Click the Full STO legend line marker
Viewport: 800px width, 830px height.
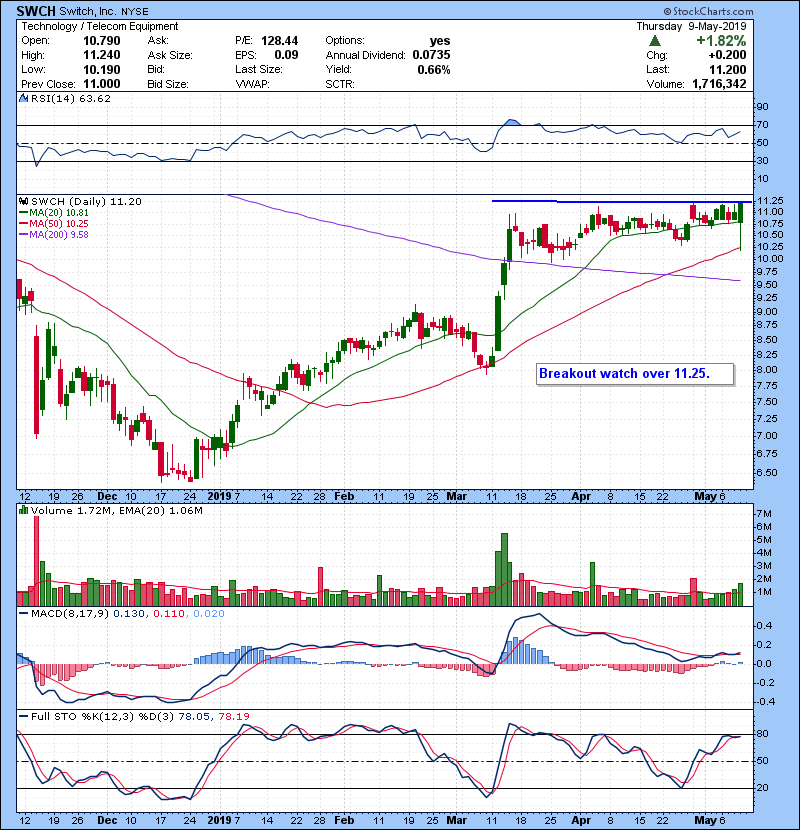click(23, 716)
